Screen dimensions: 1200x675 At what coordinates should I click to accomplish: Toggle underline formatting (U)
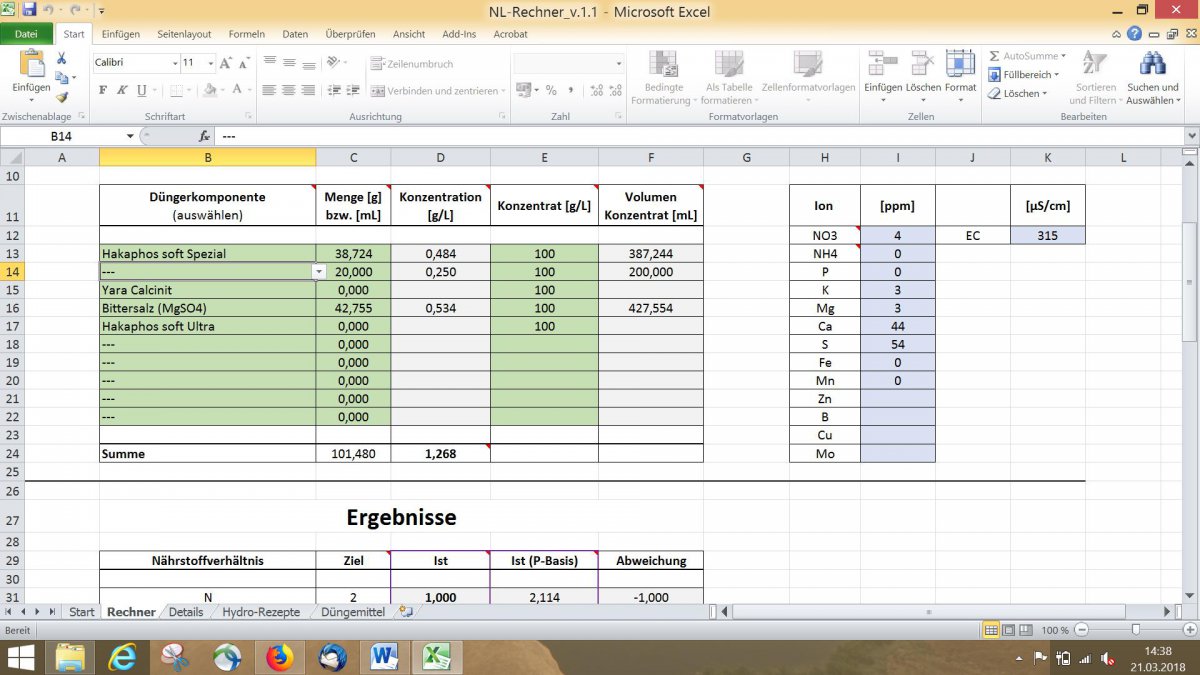click(141, 90)
